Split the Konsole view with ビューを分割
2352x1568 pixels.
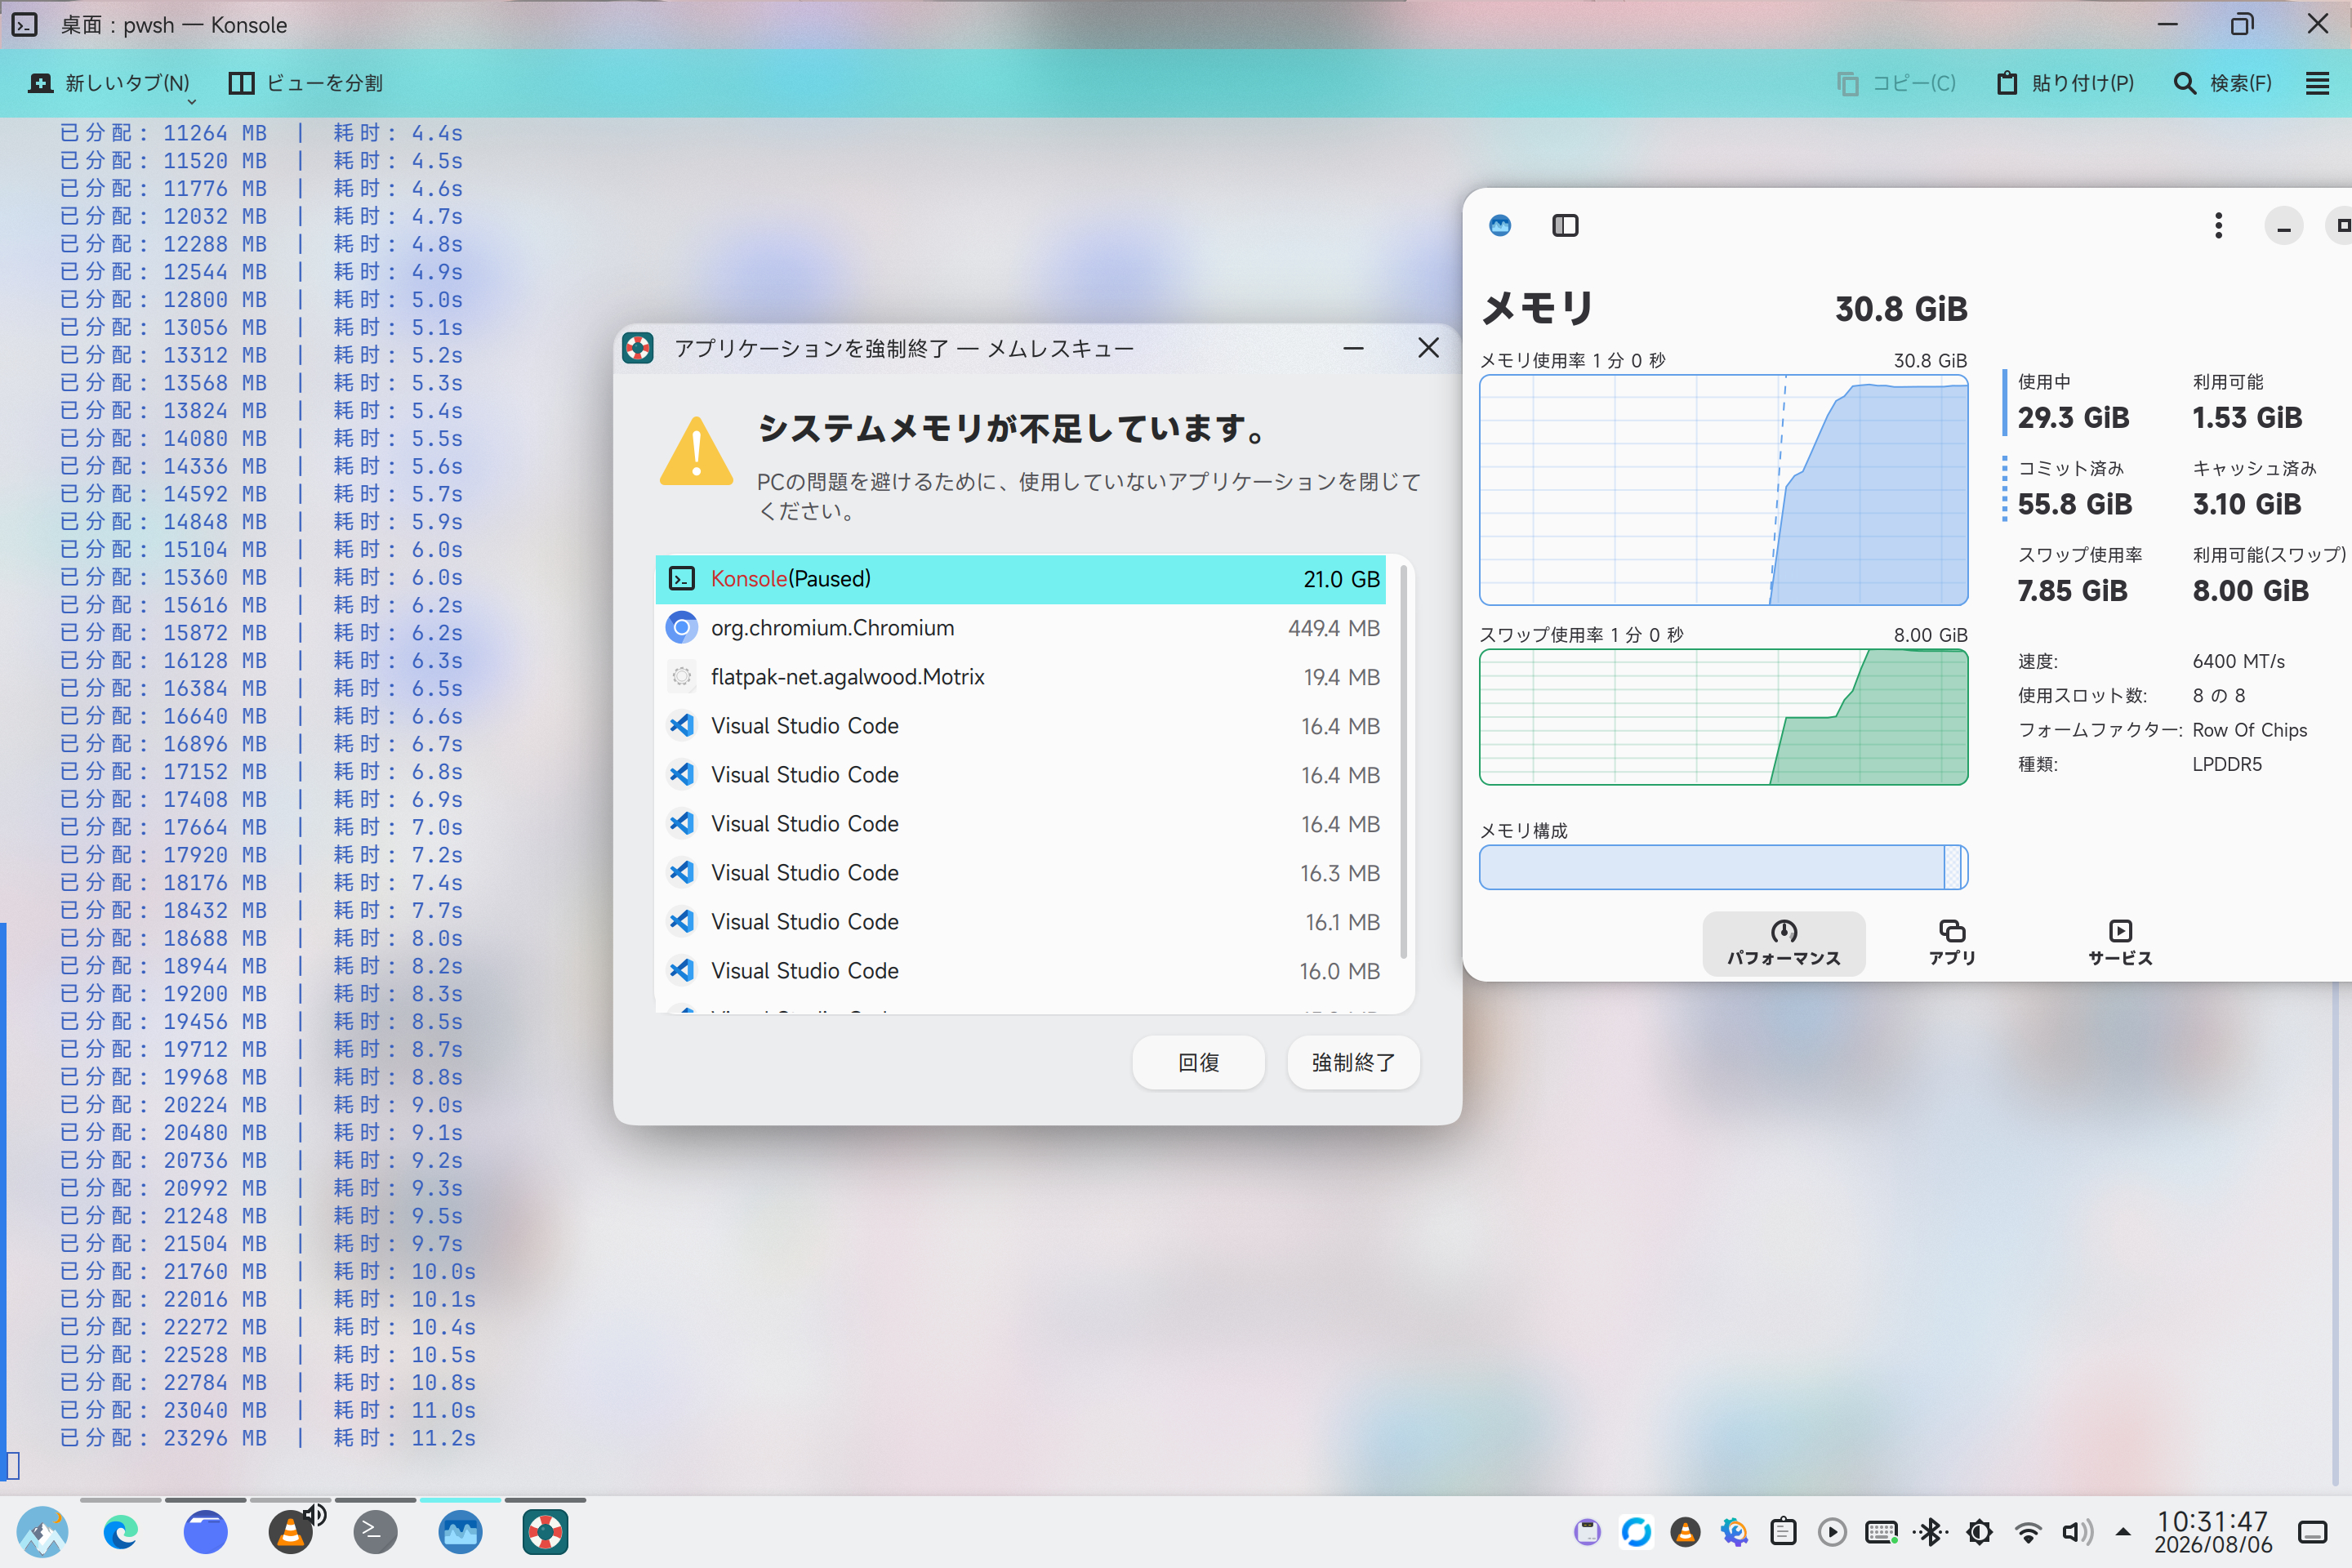tap(306, 83)
